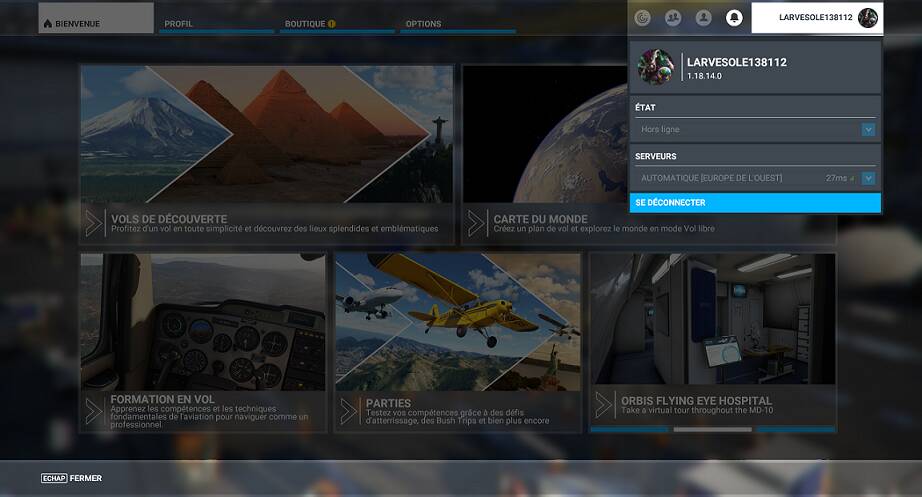The width and height of the screenshot is (922, 497).
Task: Open the Hors ligne status dropdown
Action: [754, 129]
